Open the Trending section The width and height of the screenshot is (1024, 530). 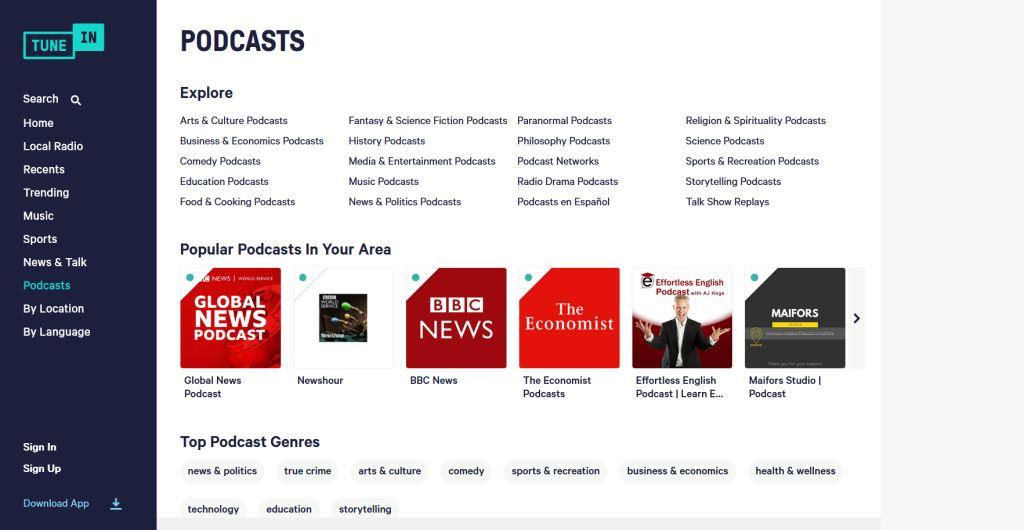(46, 193)
